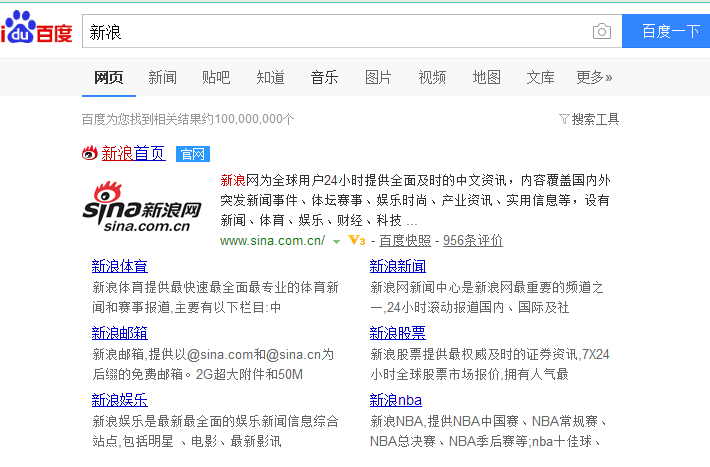
Task: Click result count text 百度为您找到相关结果约100,000,000个
Action: click(188, 119)
